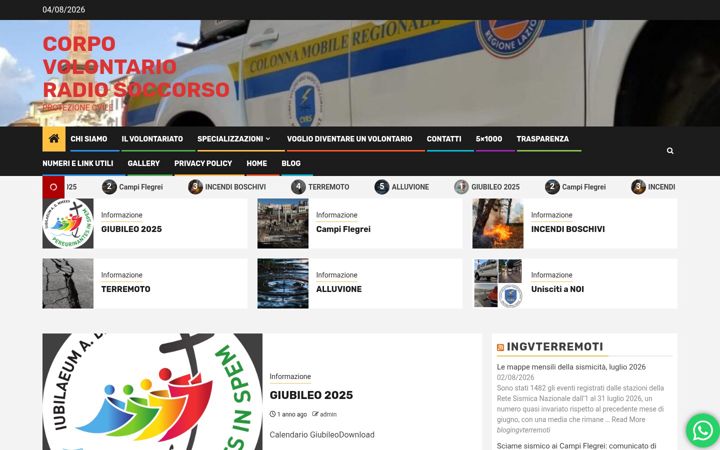This screenshot has width=720, height=450.
Task: Open 'Sciame sismico ai Campi Flegrei' article
Action: 576,446
